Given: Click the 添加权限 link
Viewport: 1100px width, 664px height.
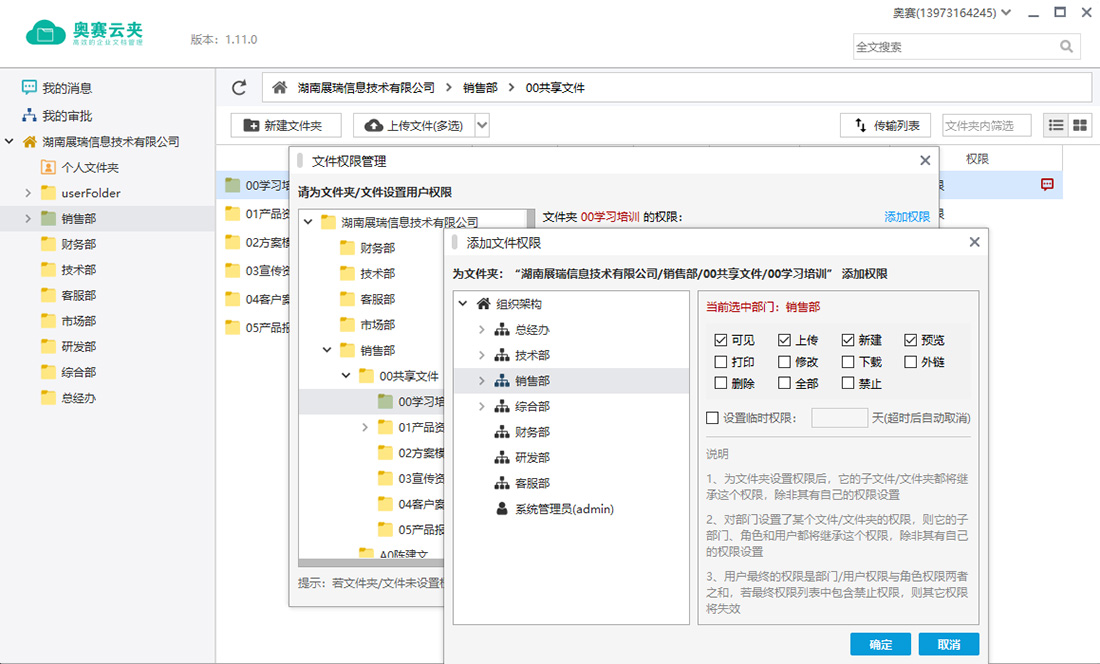Looking at the screenshot, I should 906,217.
